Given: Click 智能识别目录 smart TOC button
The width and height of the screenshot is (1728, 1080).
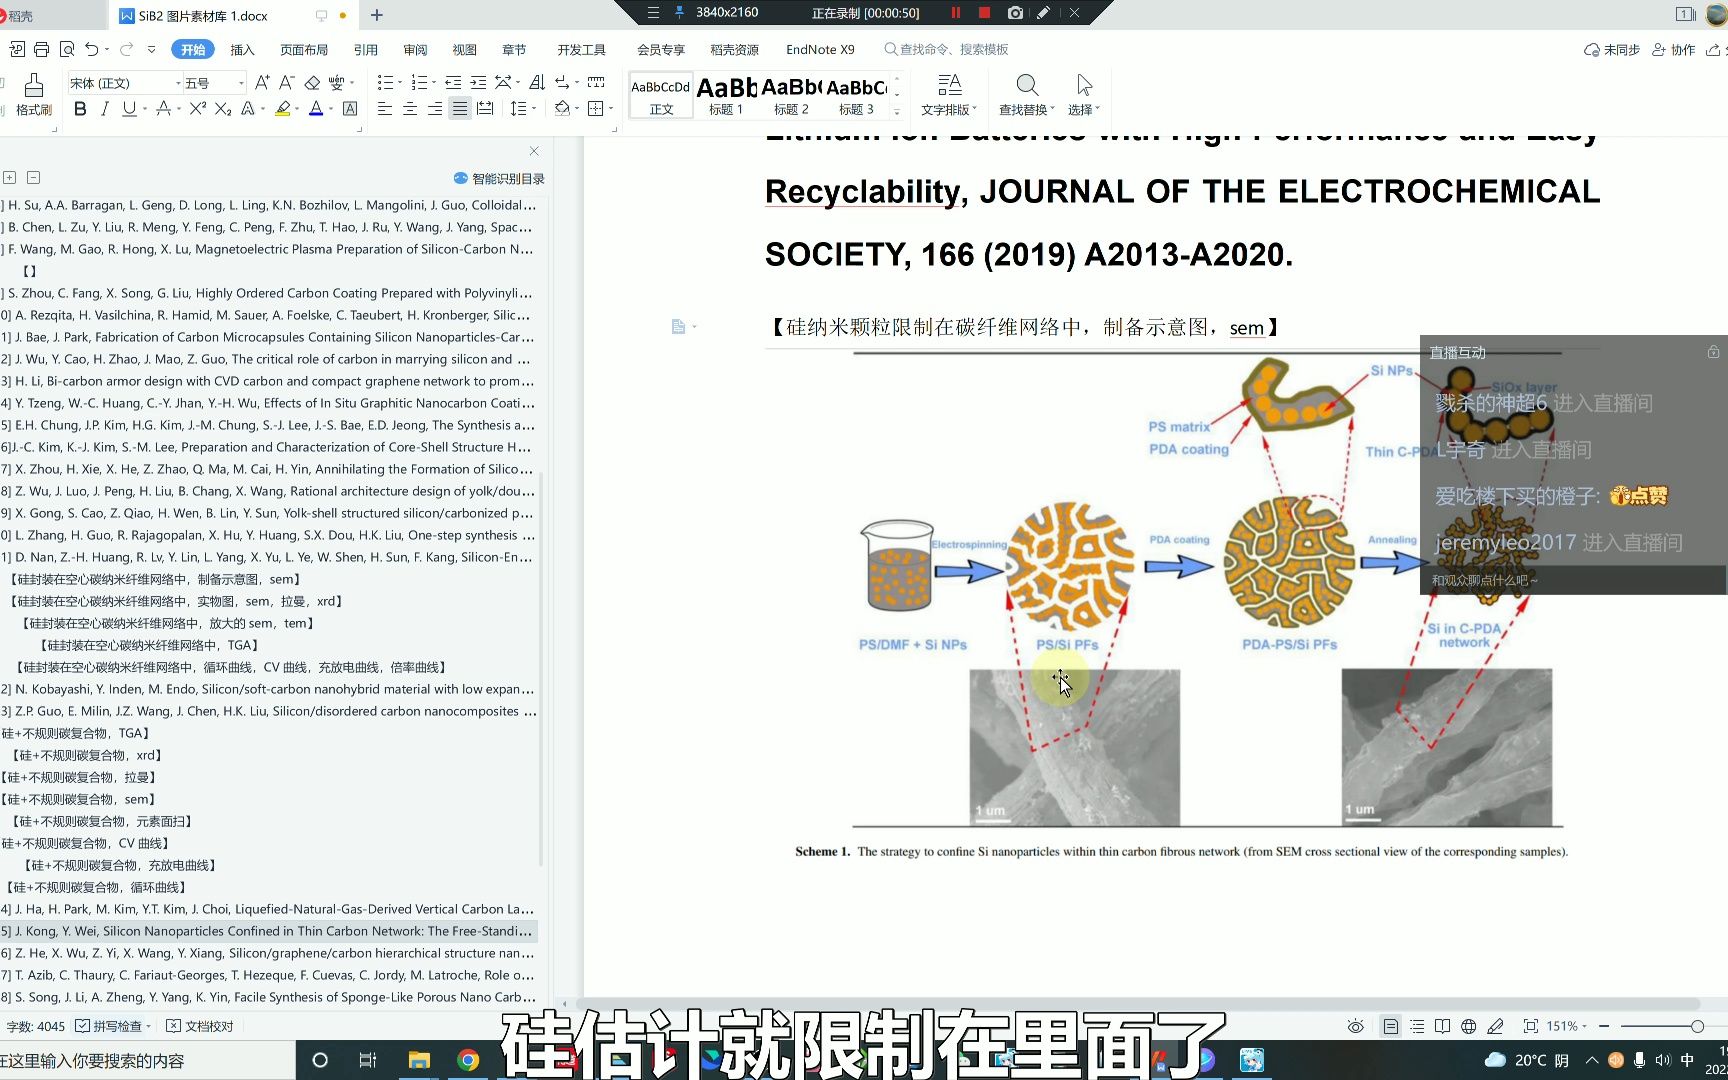Looking at the screenshot, I should point(499,178).
